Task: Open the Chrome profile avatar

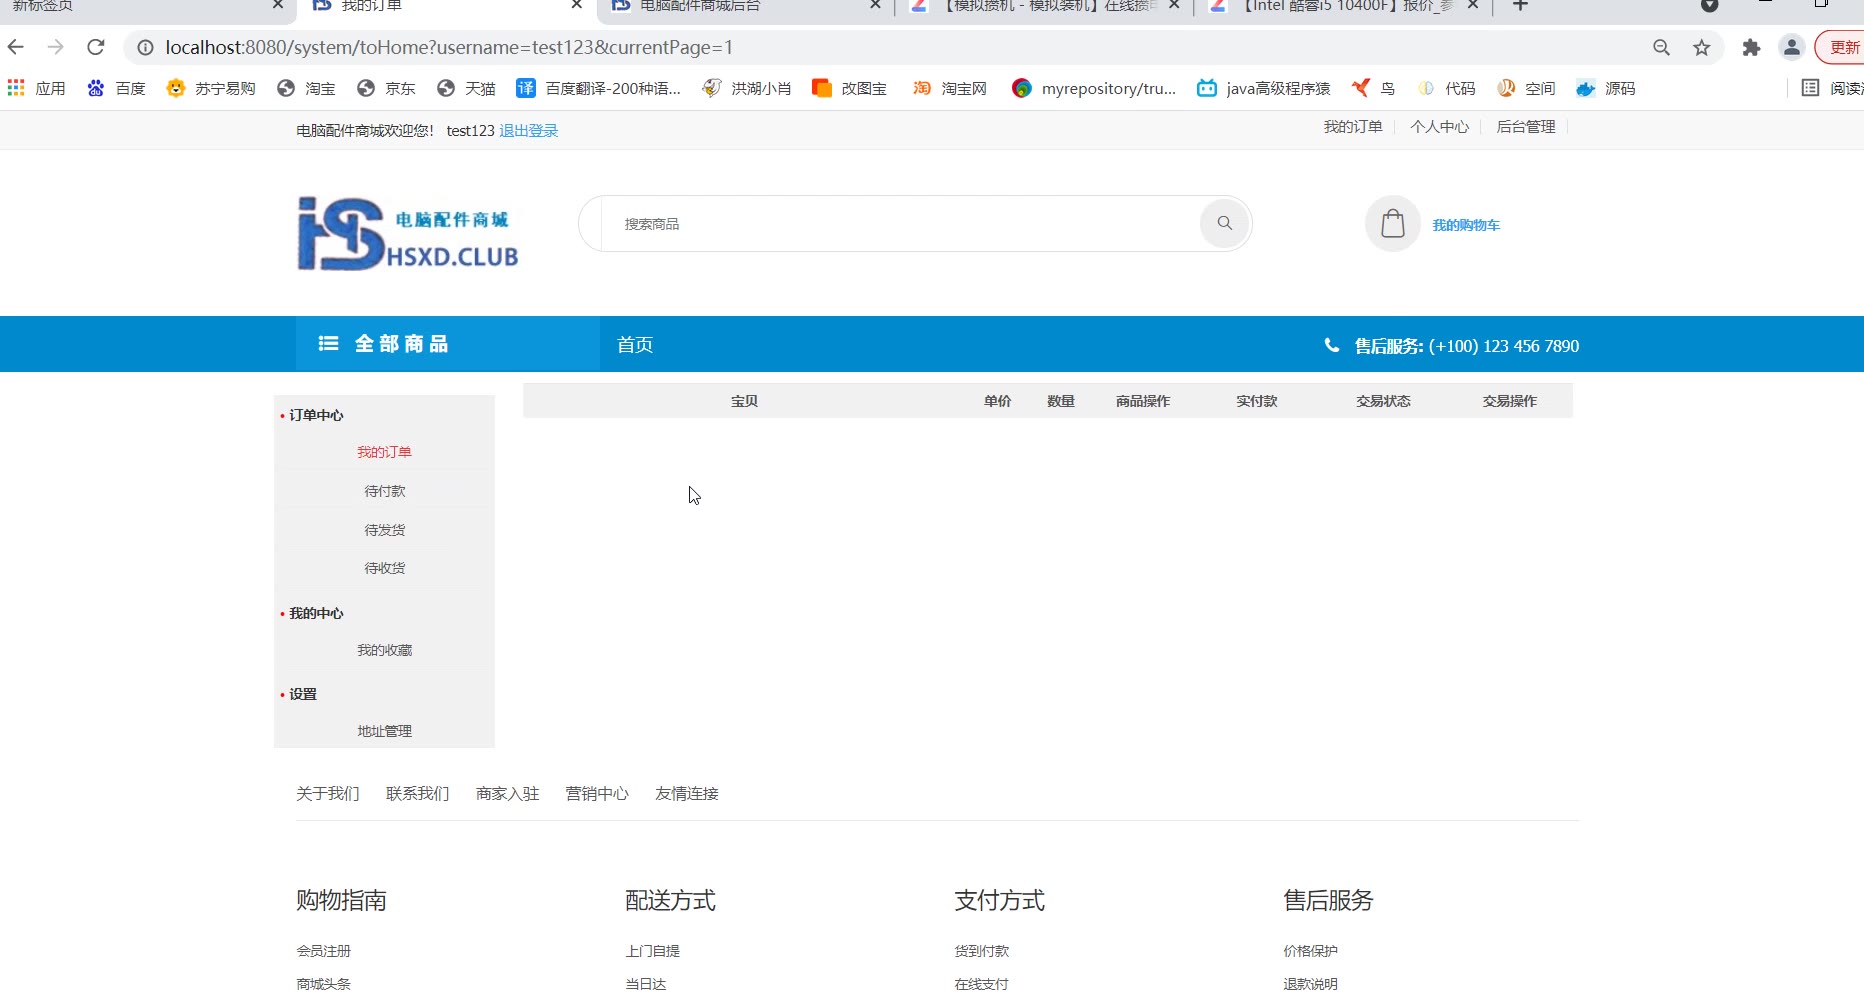Action: (x=1791, y=47)
